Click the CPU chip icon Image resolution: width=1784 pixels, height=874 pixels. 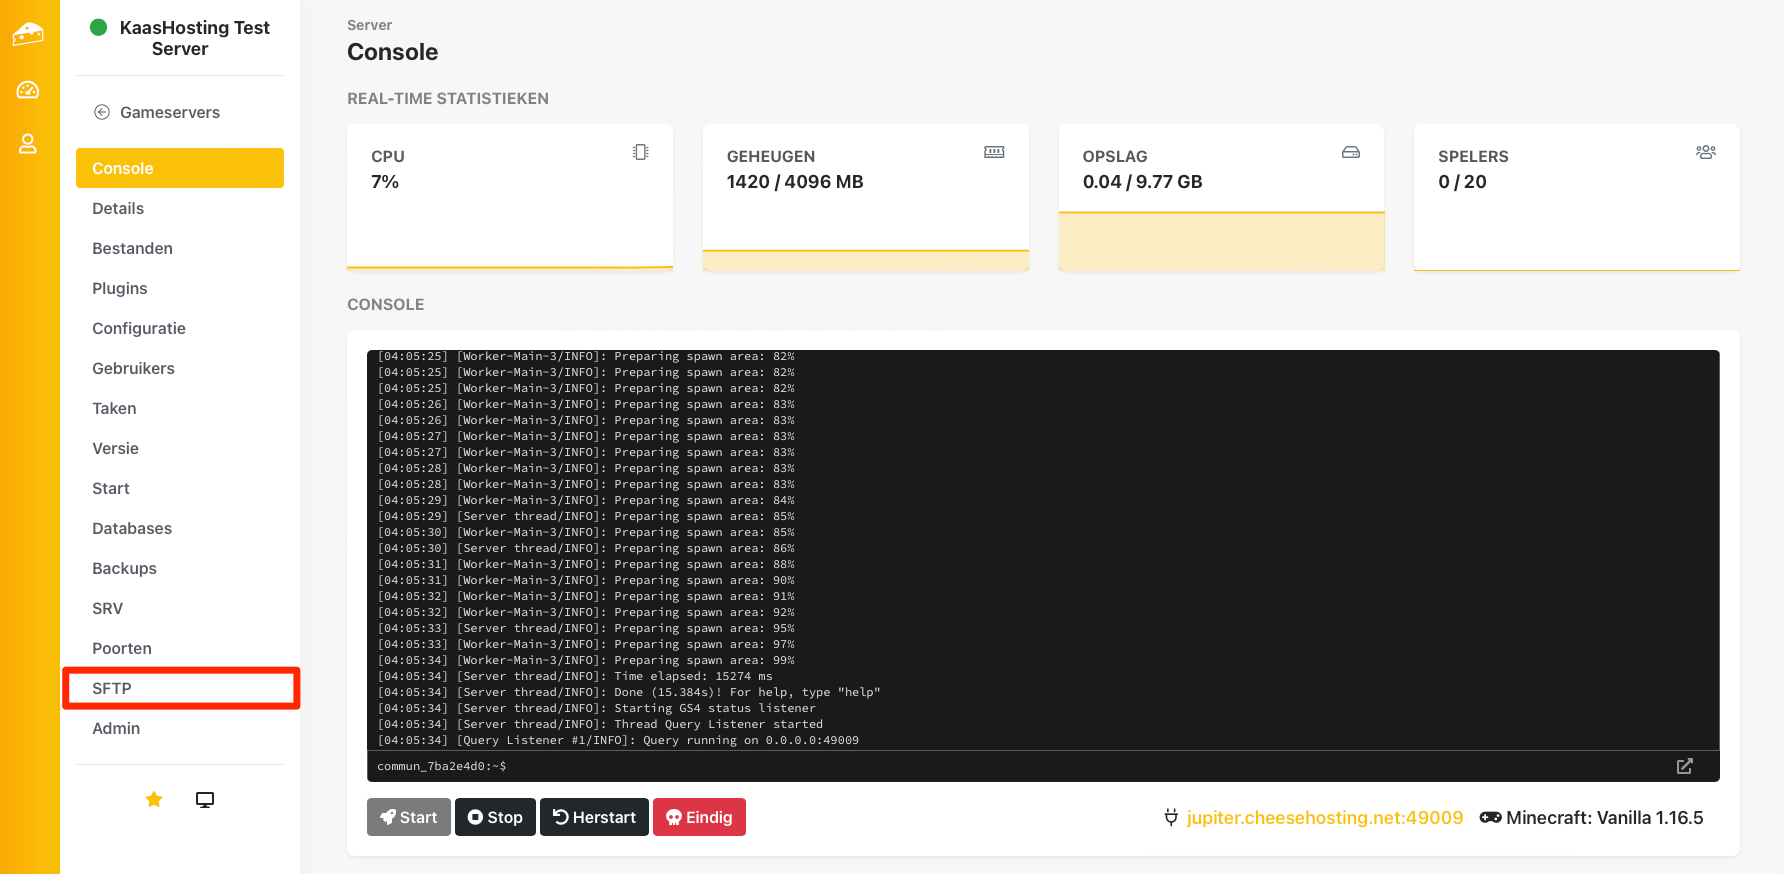pyautogui.click(x=641, y=152)
